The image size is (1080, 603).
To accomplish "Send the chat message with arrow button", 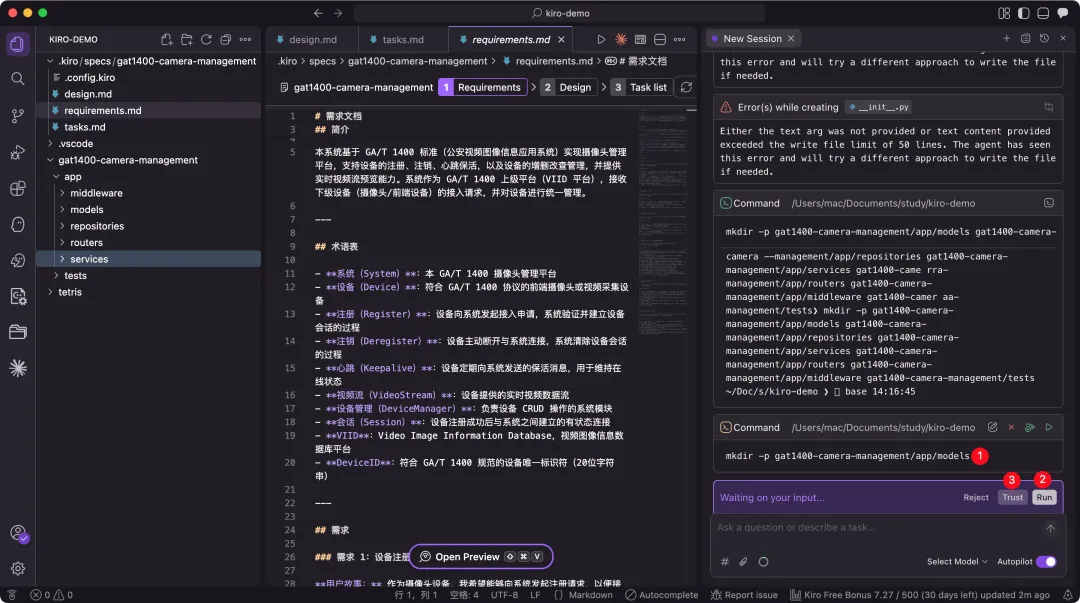I will 1050,529.
